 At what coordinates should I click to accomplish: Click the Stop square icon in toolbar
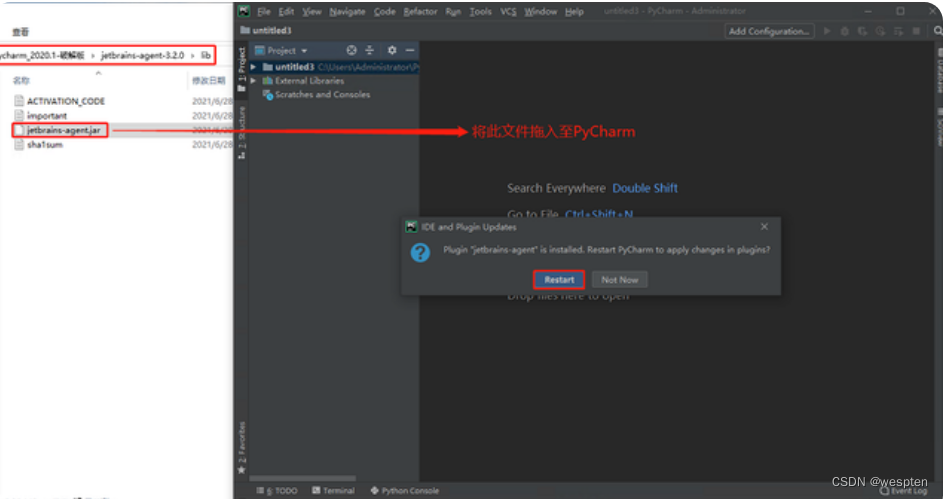916,31
